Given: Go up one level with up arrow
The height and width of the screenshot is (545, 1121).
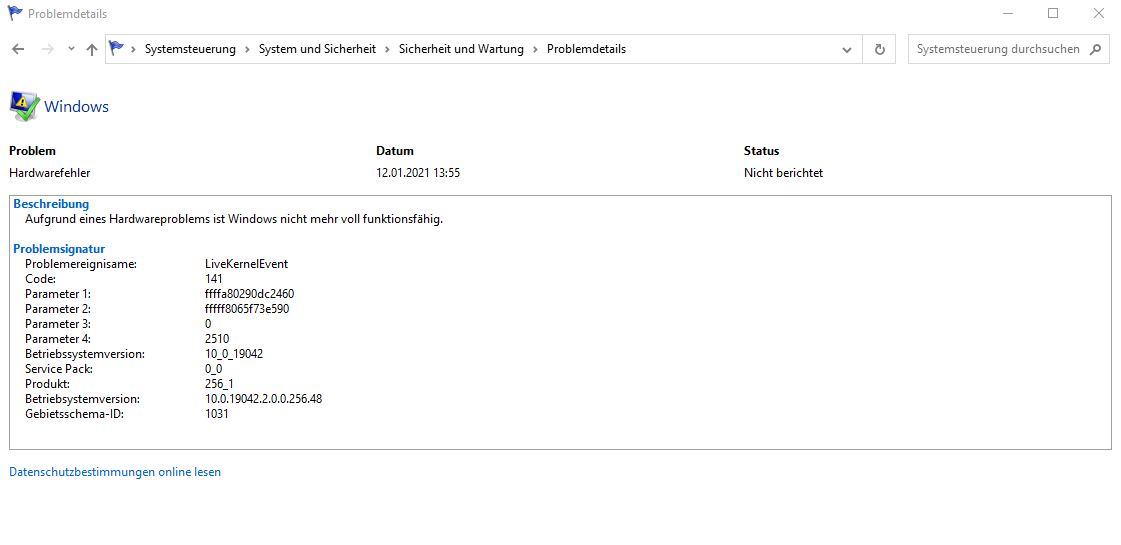Looking at the screenshot, I should click(92, 49).
